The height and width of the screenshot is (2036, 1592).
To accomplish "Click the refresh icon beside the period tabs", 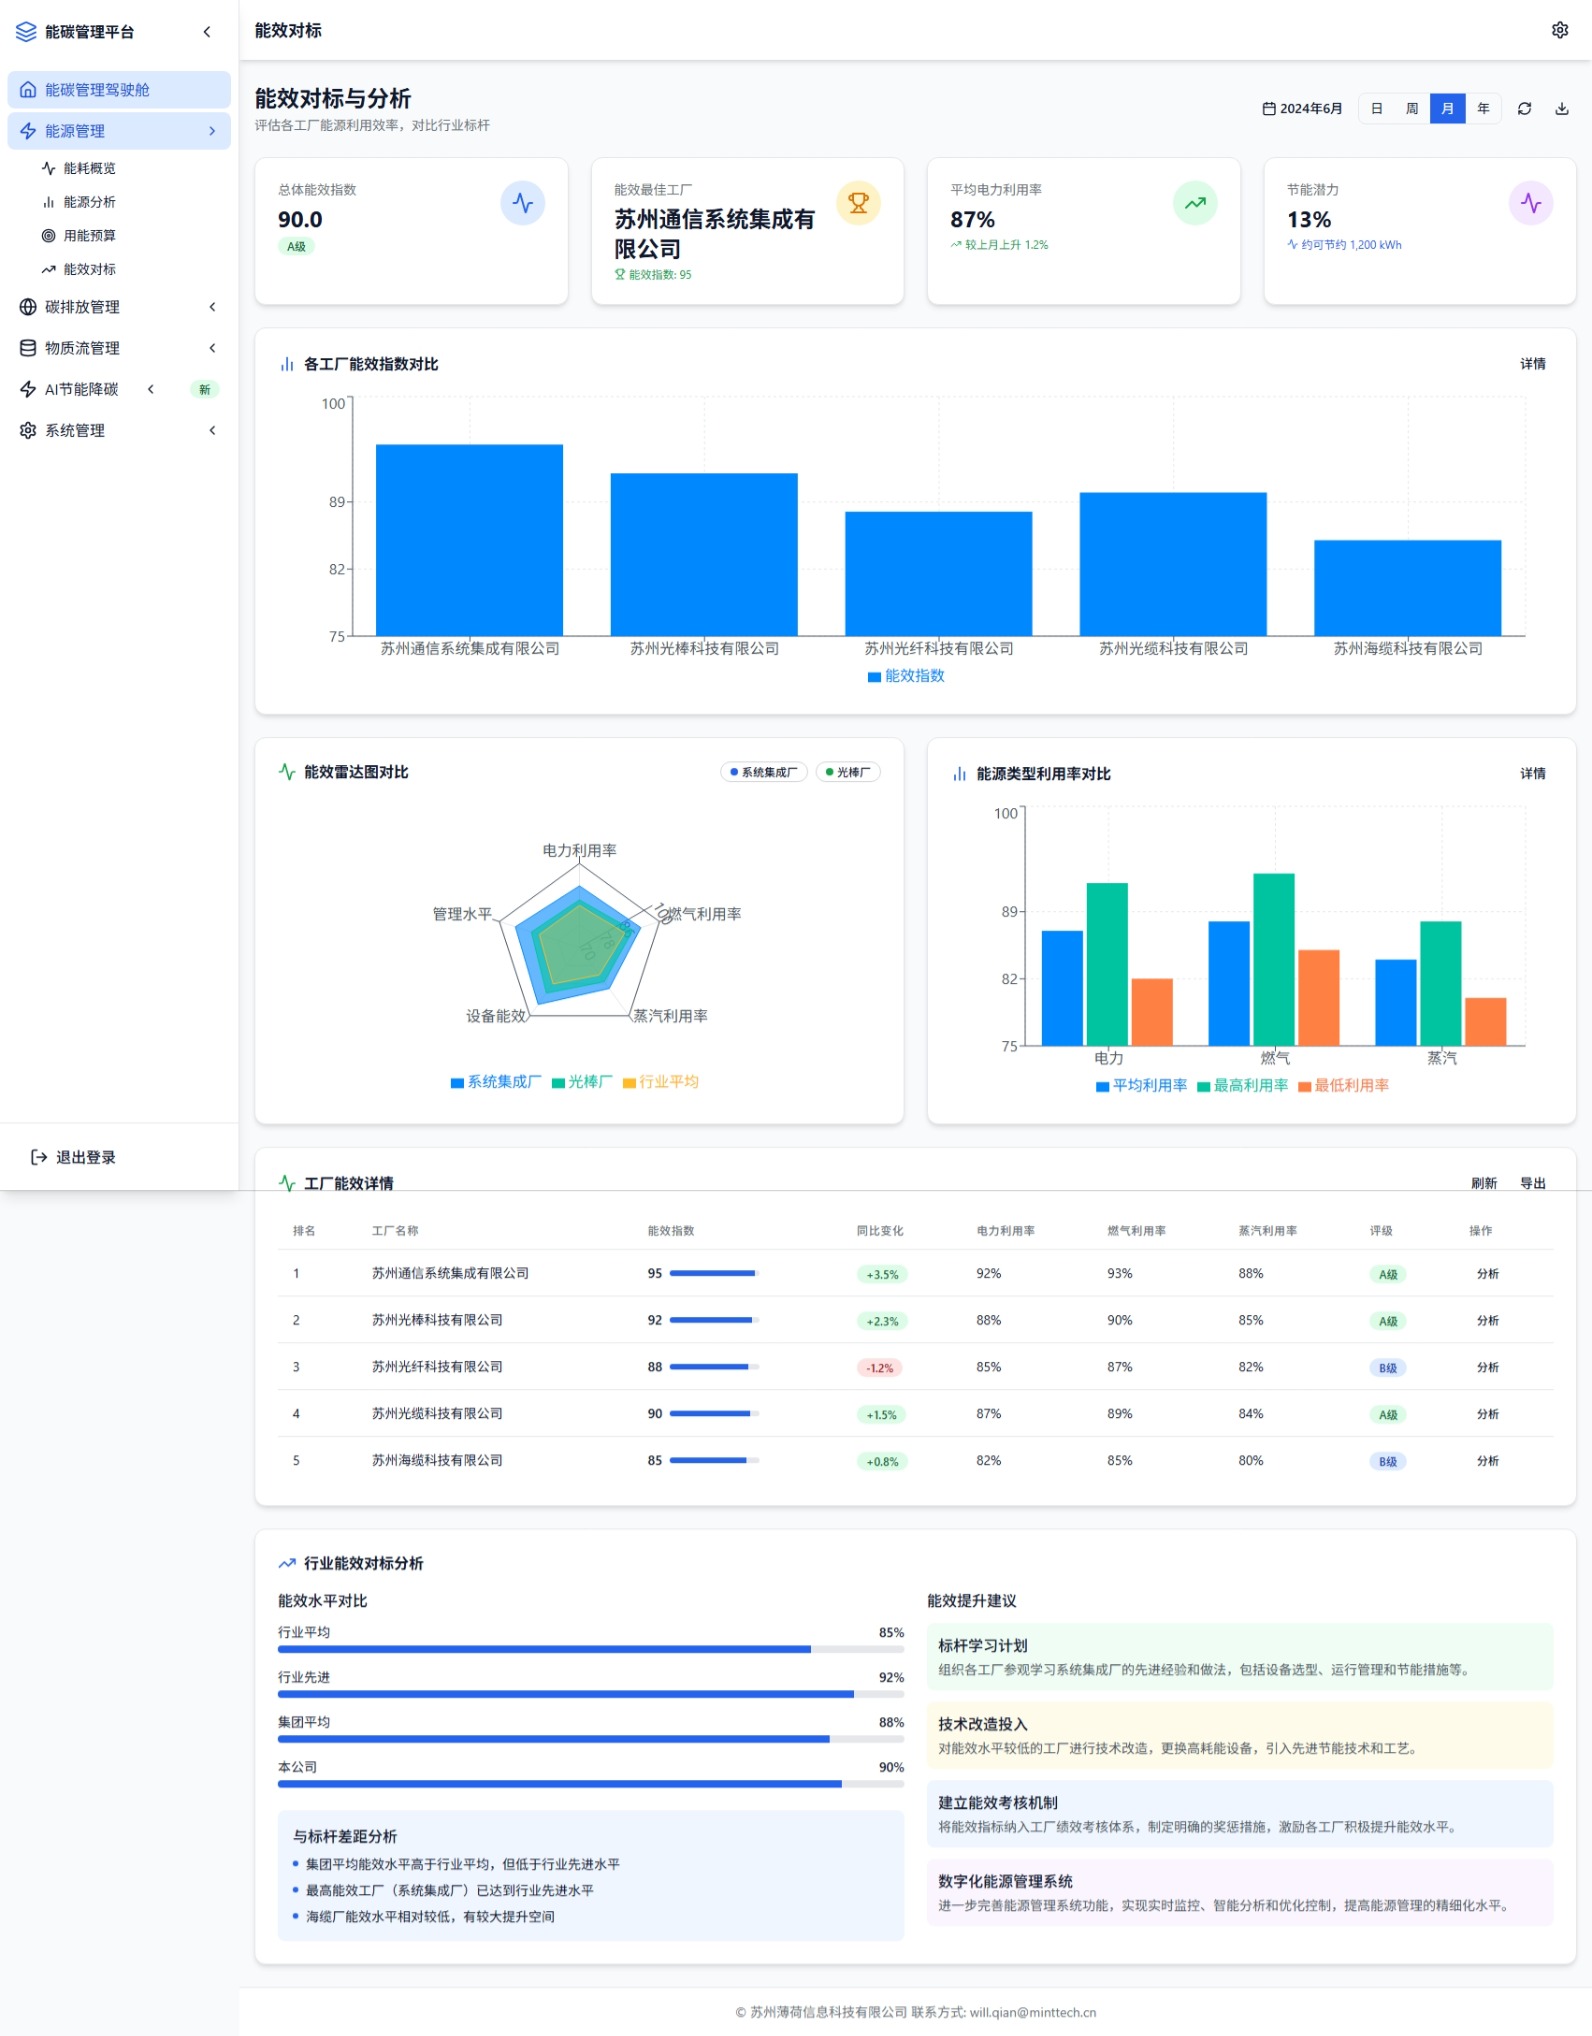I will tap(1524, 108).
